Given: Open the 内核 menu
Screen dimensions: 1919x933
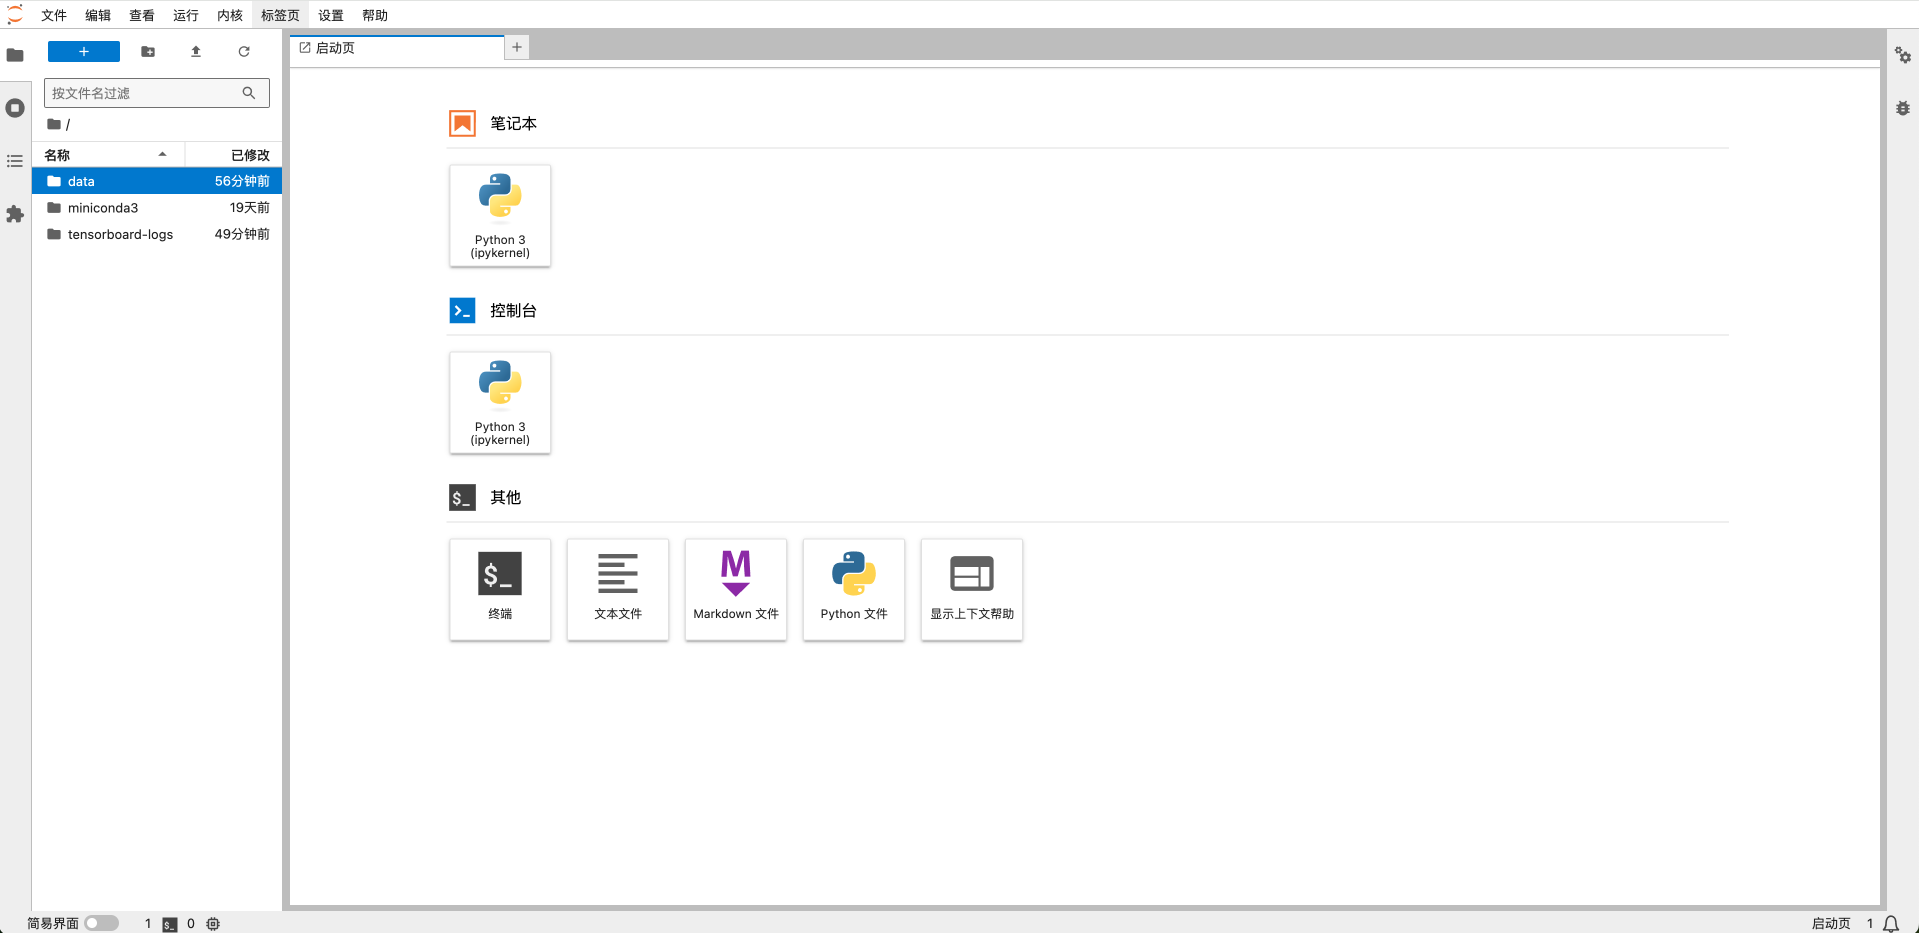Looking at the screenshot, I should (230, 15).
